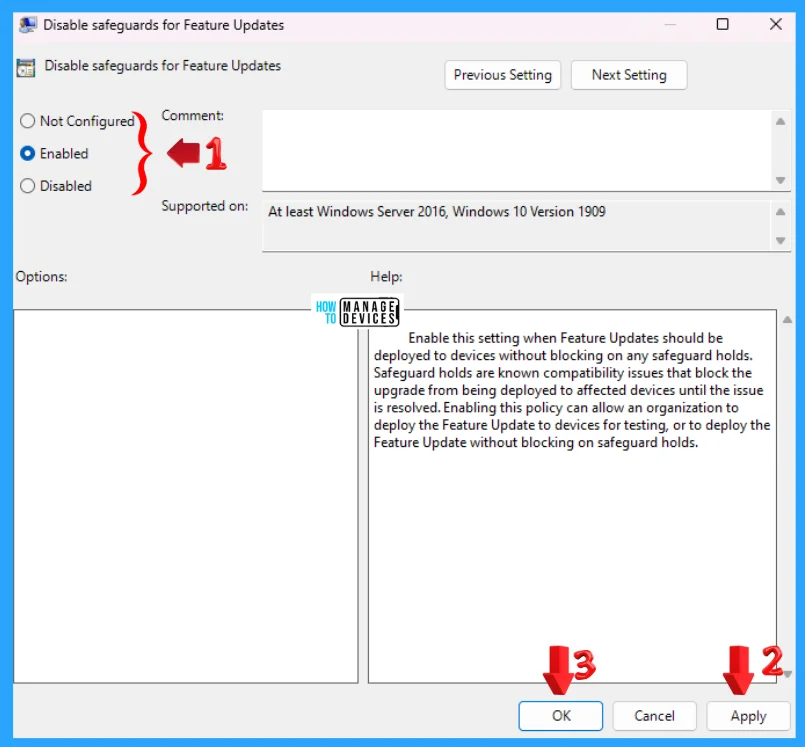Go to Previous Setting
This screenshot has width=805, height=747.
point(502,75)
